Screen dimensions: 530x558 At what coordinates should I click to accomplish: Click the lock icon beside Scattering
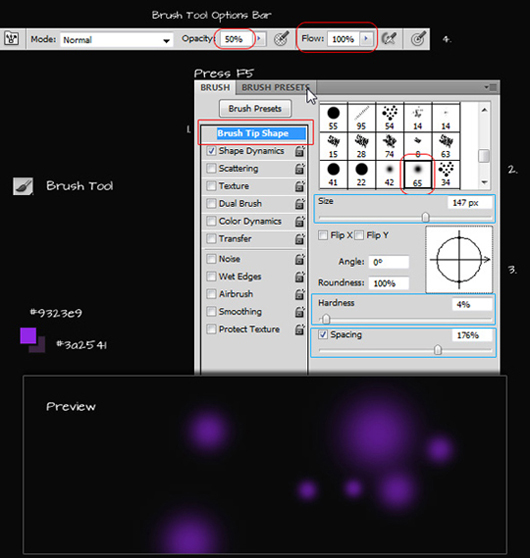tap(300, 168)
